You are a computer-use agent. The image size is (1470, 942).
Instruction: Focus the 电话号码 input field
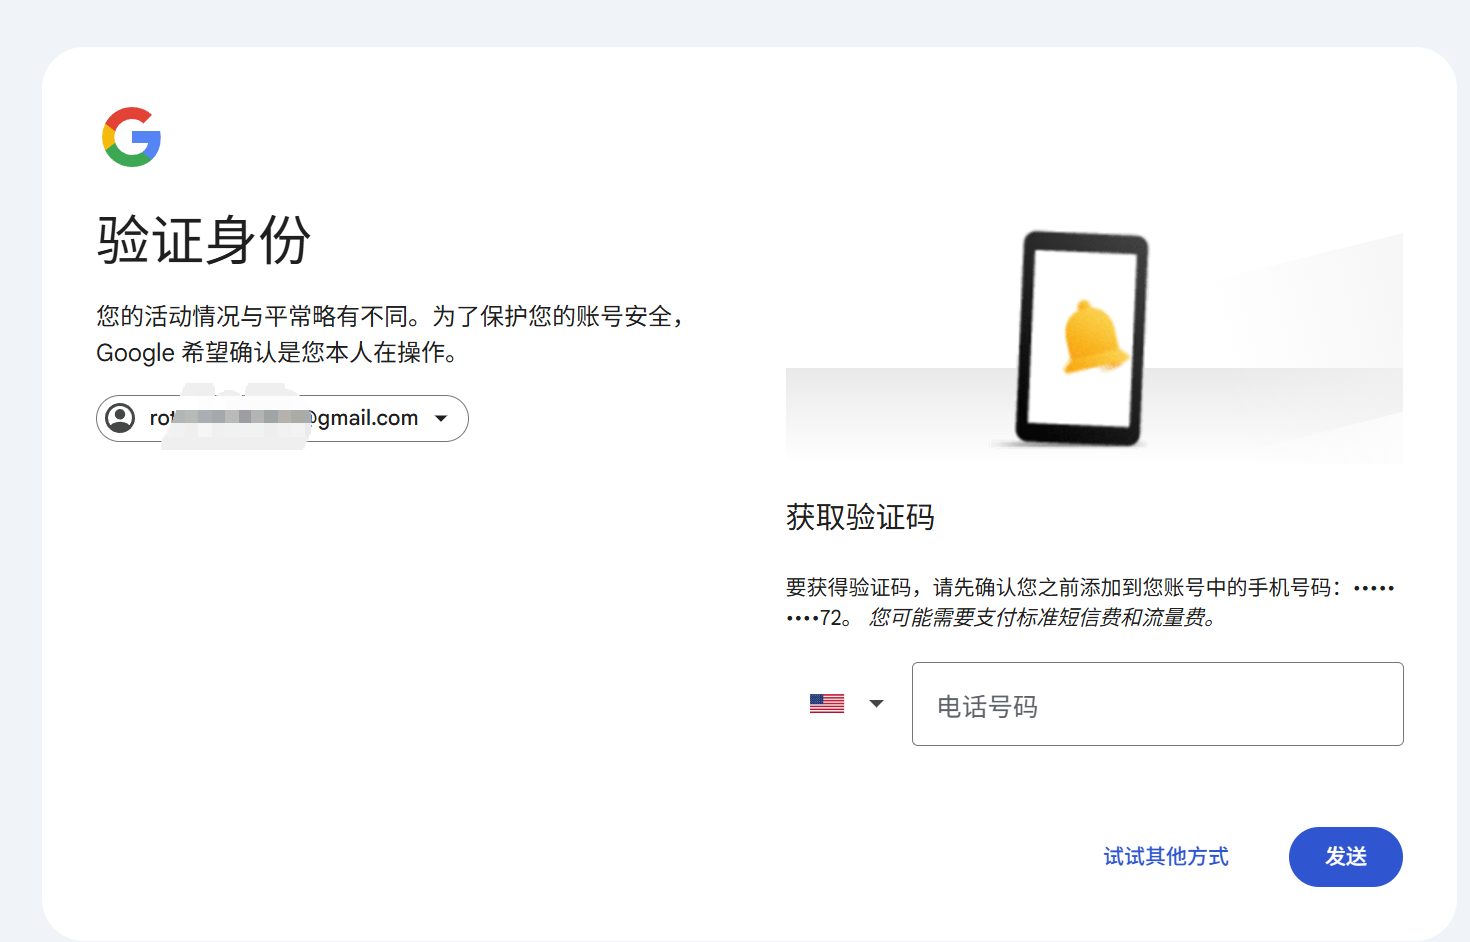tap(1157, 704)
